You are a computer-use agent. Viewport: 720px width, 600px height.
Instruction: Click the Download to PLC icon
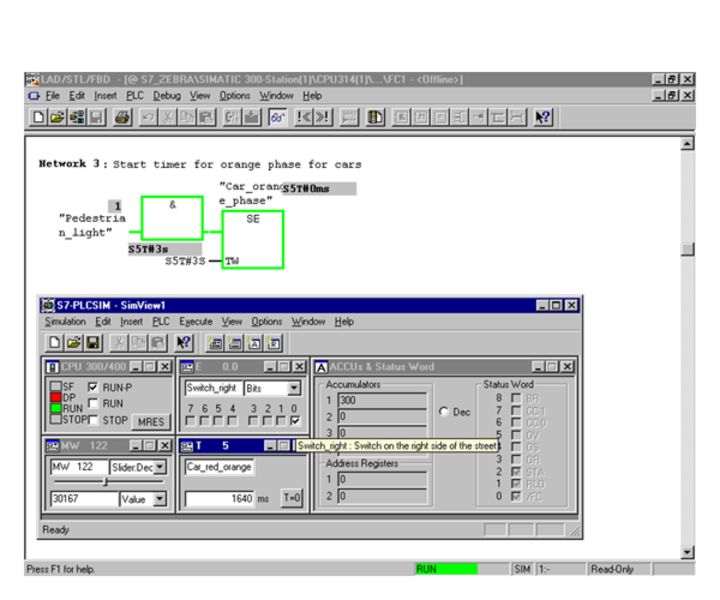pos(251,118)
